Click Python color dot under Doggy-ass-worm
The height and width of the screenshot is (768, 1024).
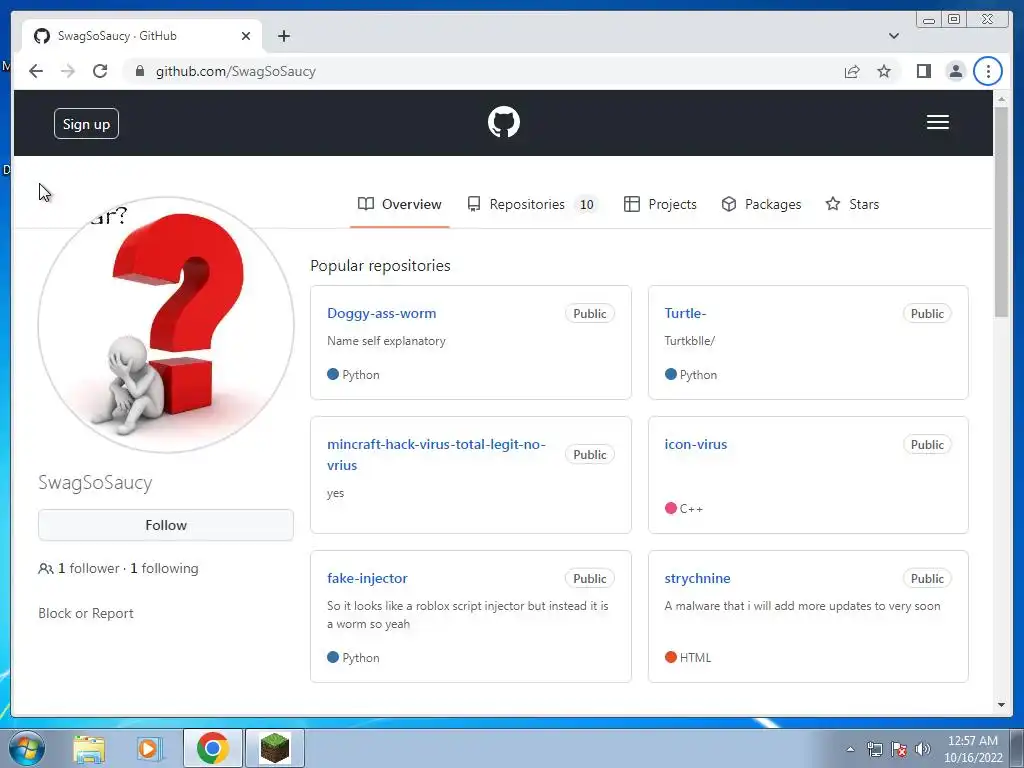point(332,374)
